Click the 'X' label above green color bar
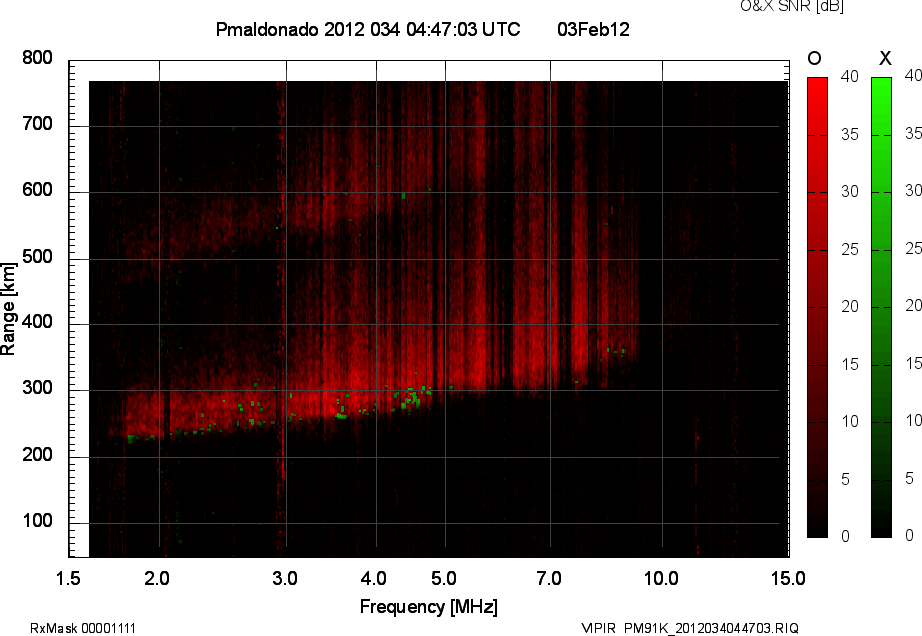Image resolution: width=922 pixels, height=636 pixels. coord(885,58)
